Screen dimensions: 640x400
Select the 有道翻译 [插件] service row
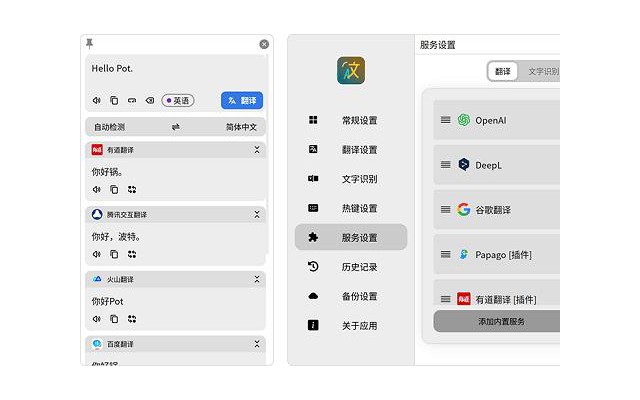point(497,294)
